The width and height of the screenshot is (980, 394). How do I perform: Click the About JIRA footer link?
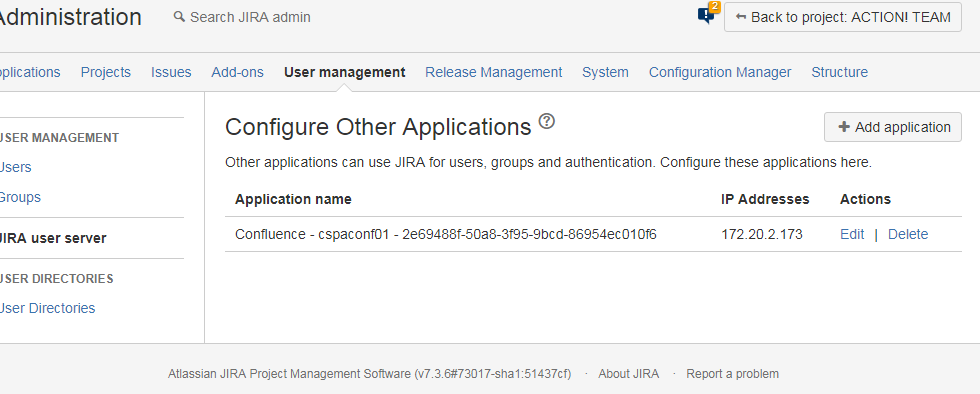[x=628, y=374]
